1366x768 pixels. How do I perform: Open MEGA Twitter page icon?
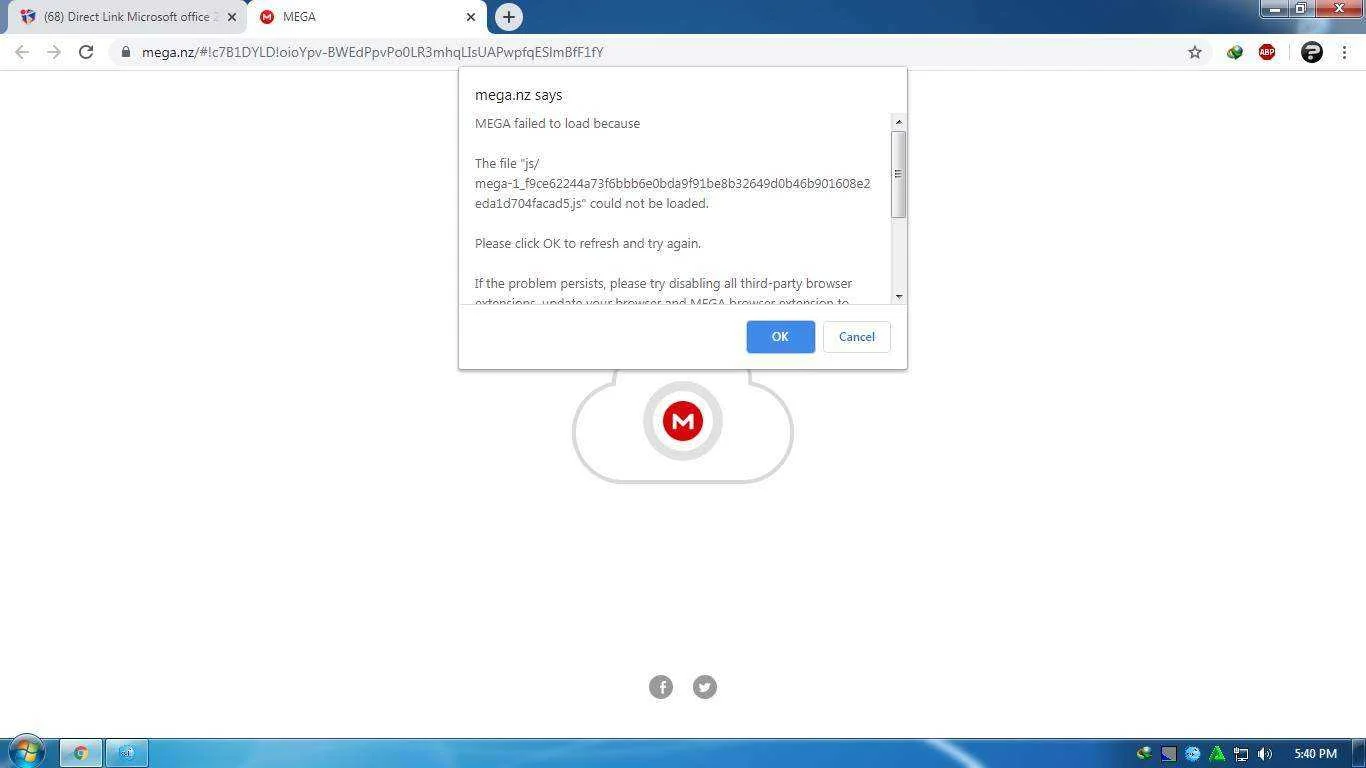705,687
